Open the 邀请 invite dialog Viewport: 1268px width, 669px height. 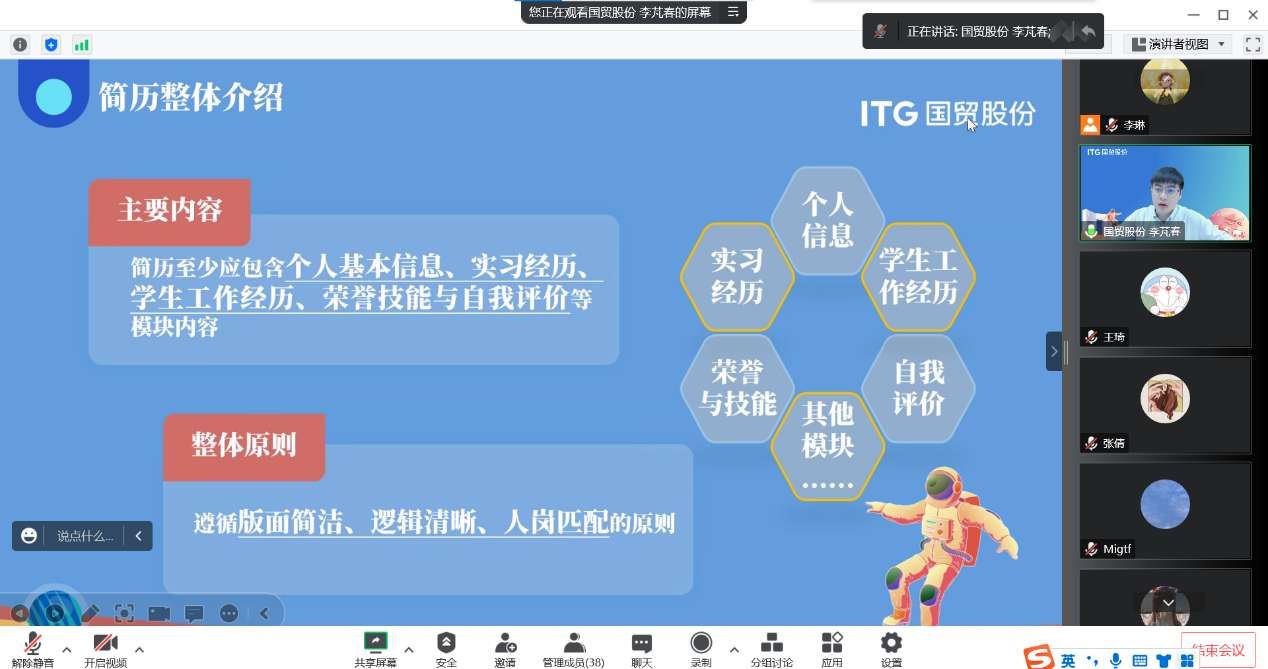(x=505, y=650)
